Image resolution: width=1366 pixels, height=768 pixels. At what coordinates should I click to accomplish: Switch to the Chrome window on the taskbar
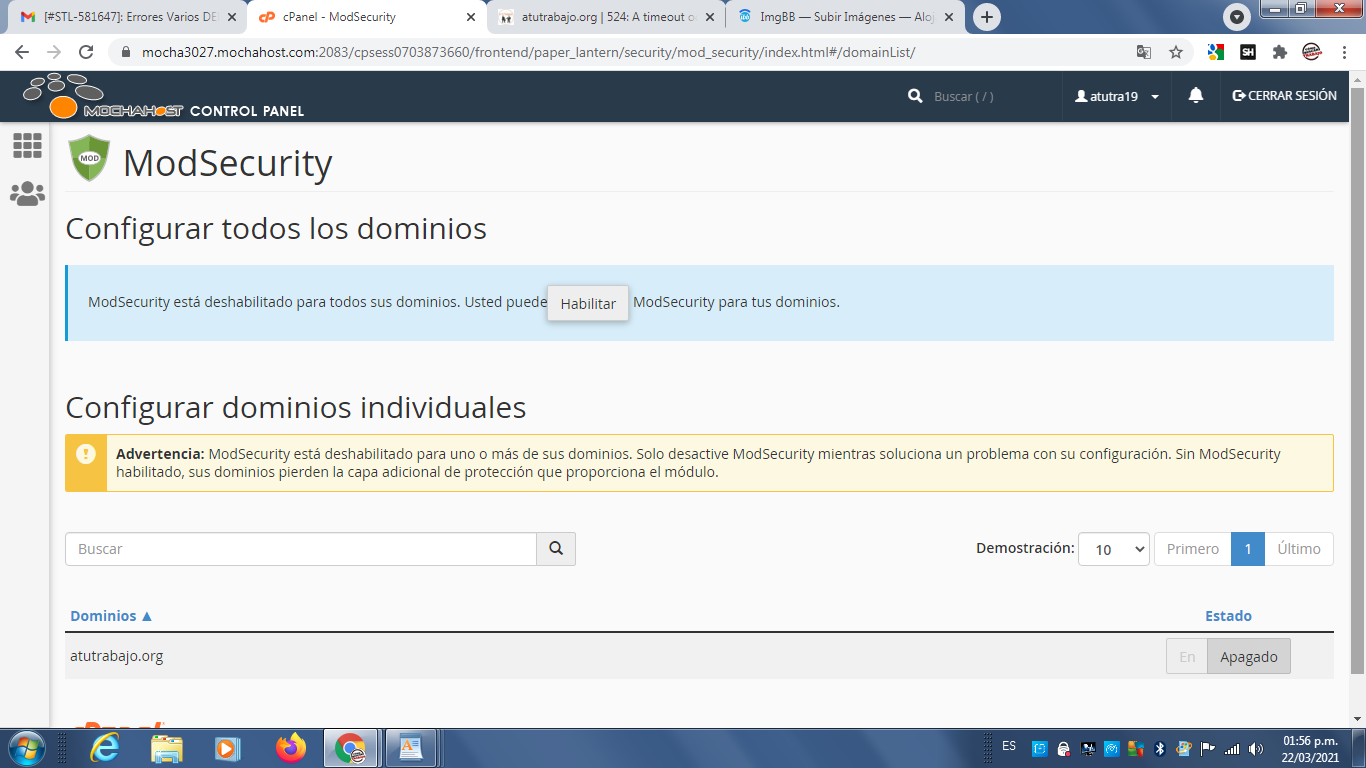coord(350,748)
